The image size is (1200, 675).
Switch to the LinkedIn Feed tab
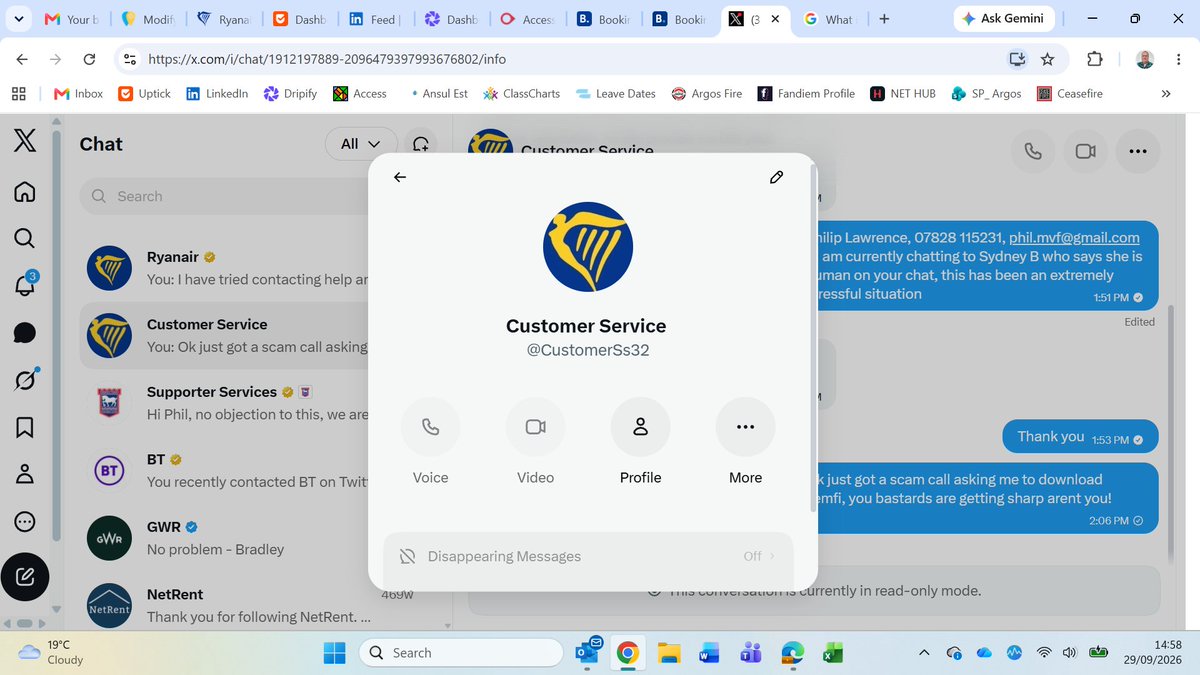pos(374,19)
